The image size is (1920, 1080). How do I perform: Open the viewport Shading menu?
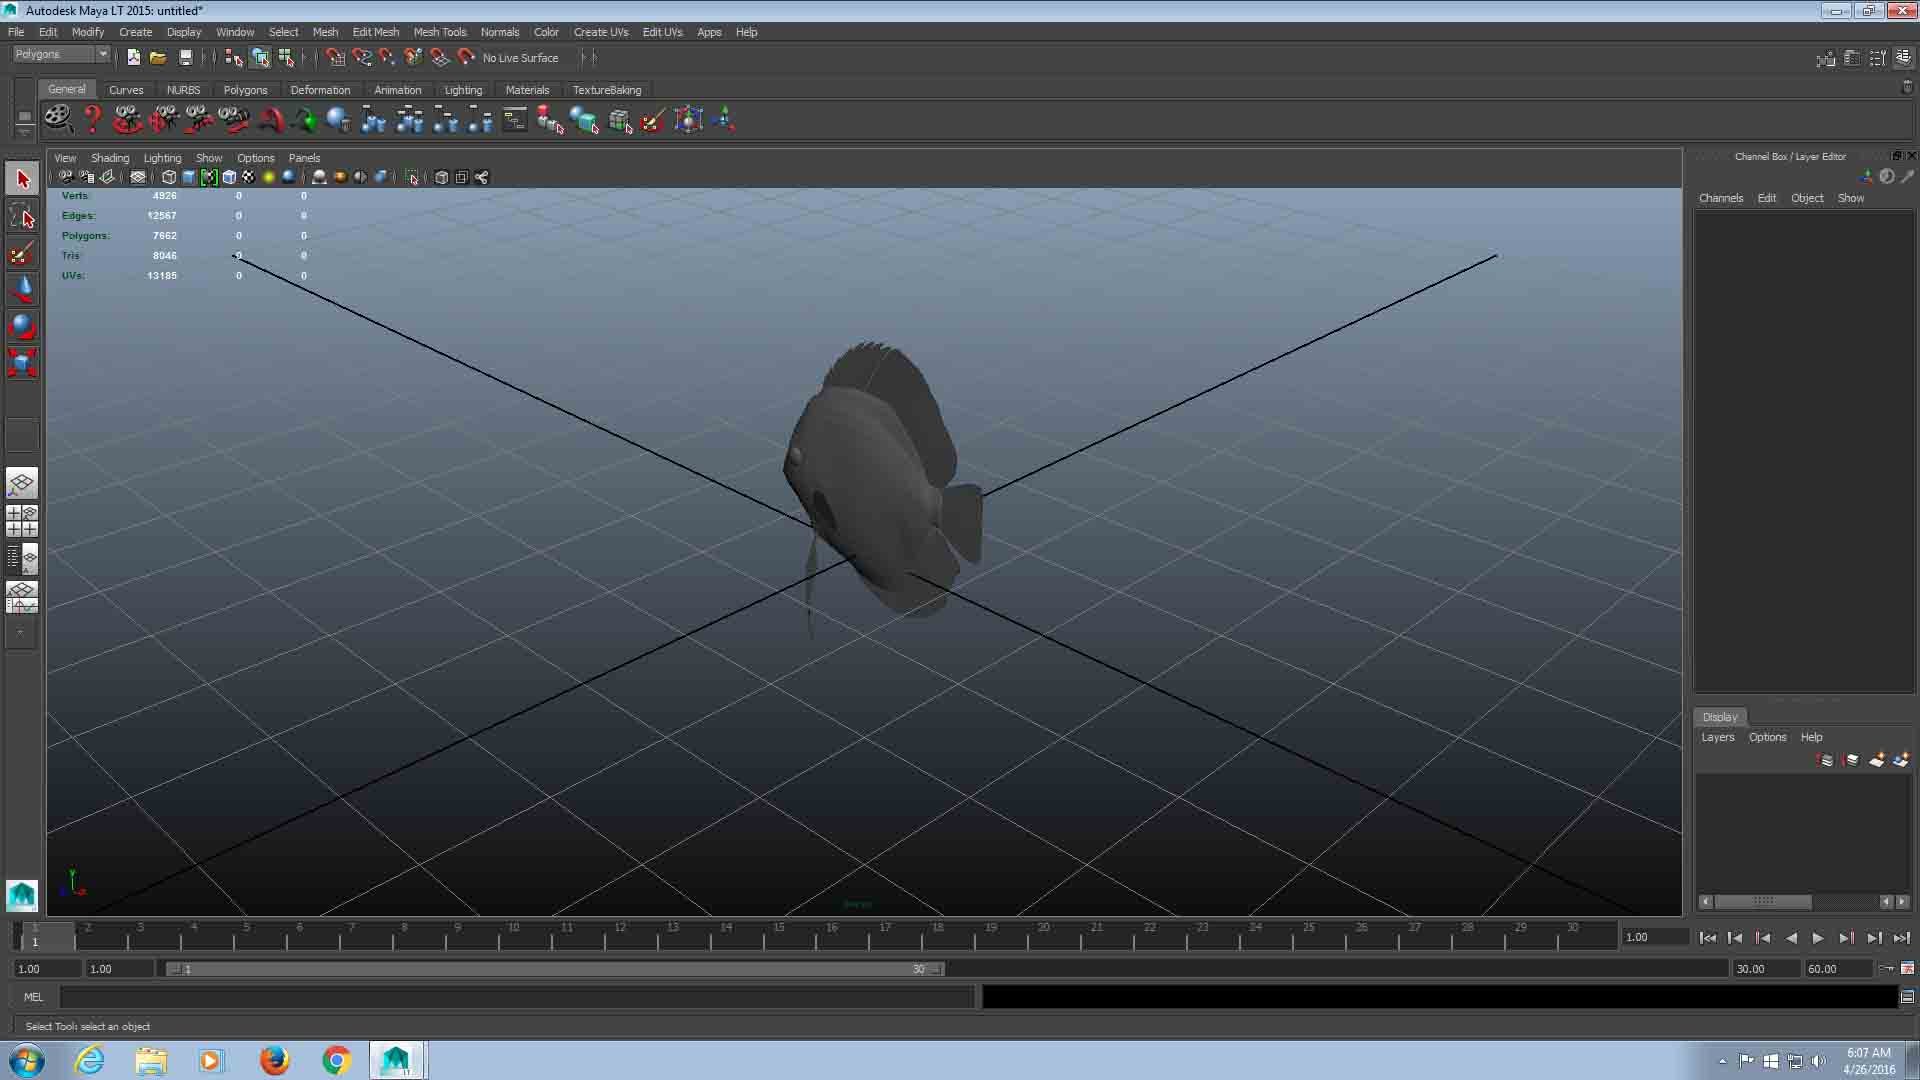[110, 158]
